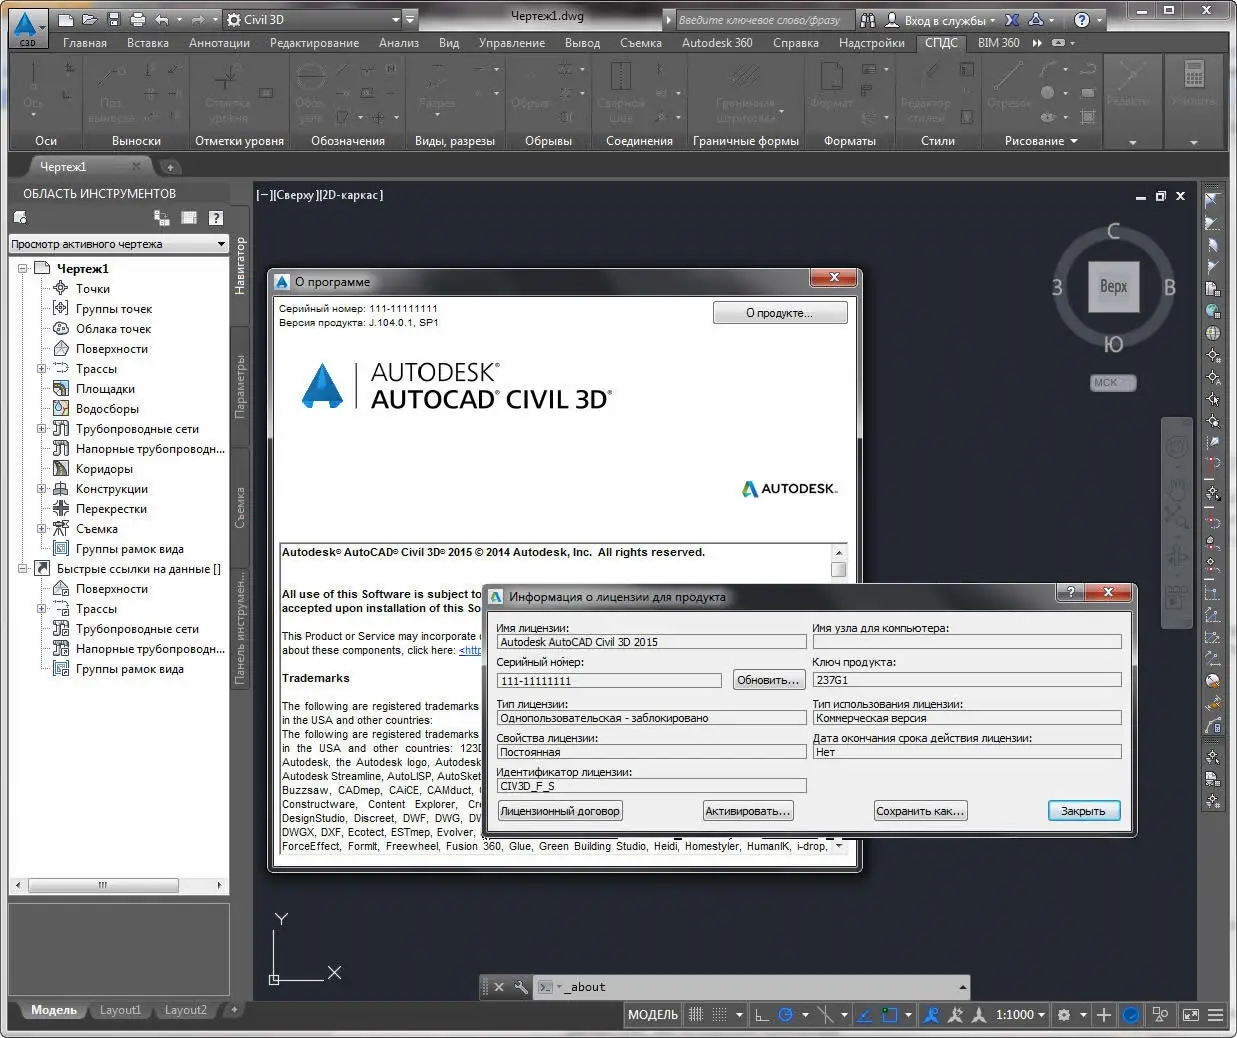Switch to the Параметры vertical tab

tap(240, 386)
